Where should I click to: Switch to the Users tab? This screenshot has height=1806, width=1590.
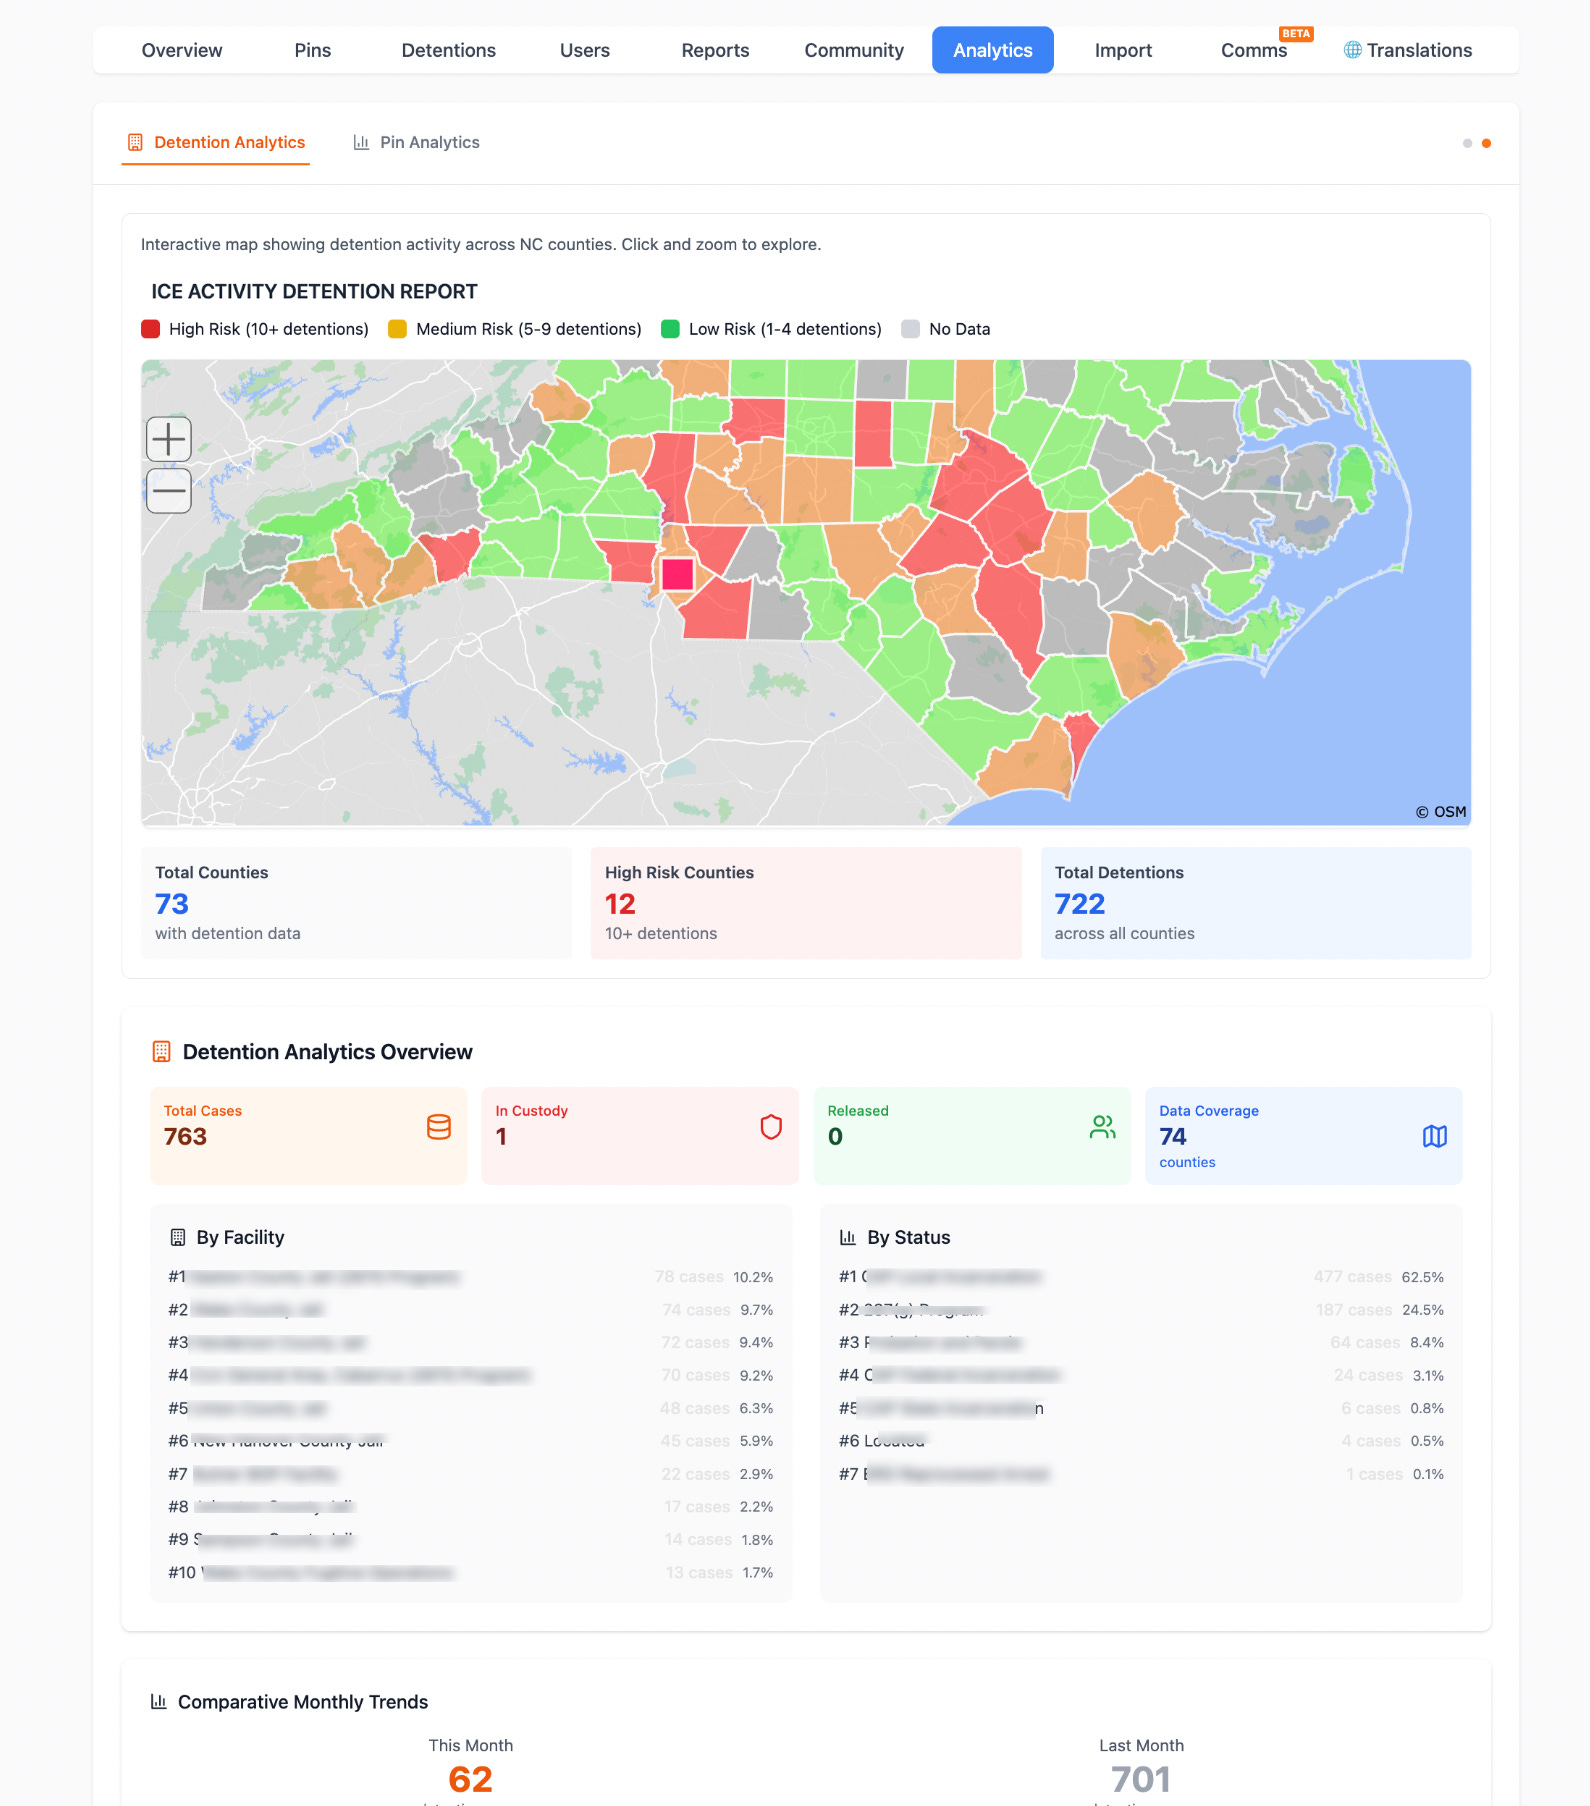tap(585, 50)
